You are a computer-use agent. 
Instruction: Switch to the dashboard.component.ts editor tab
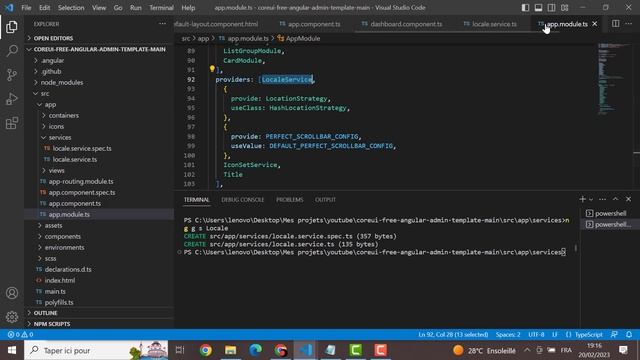pyautogui.click(x=402, y=24)
